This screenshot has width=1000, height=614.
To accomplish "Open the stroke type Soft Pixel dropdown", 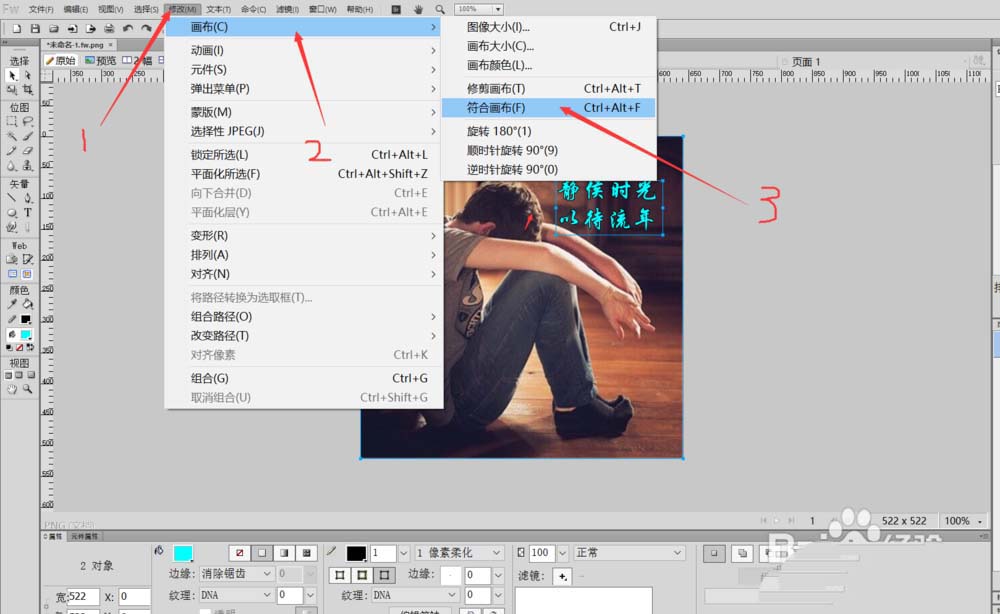I will click(x=459, y=553).
